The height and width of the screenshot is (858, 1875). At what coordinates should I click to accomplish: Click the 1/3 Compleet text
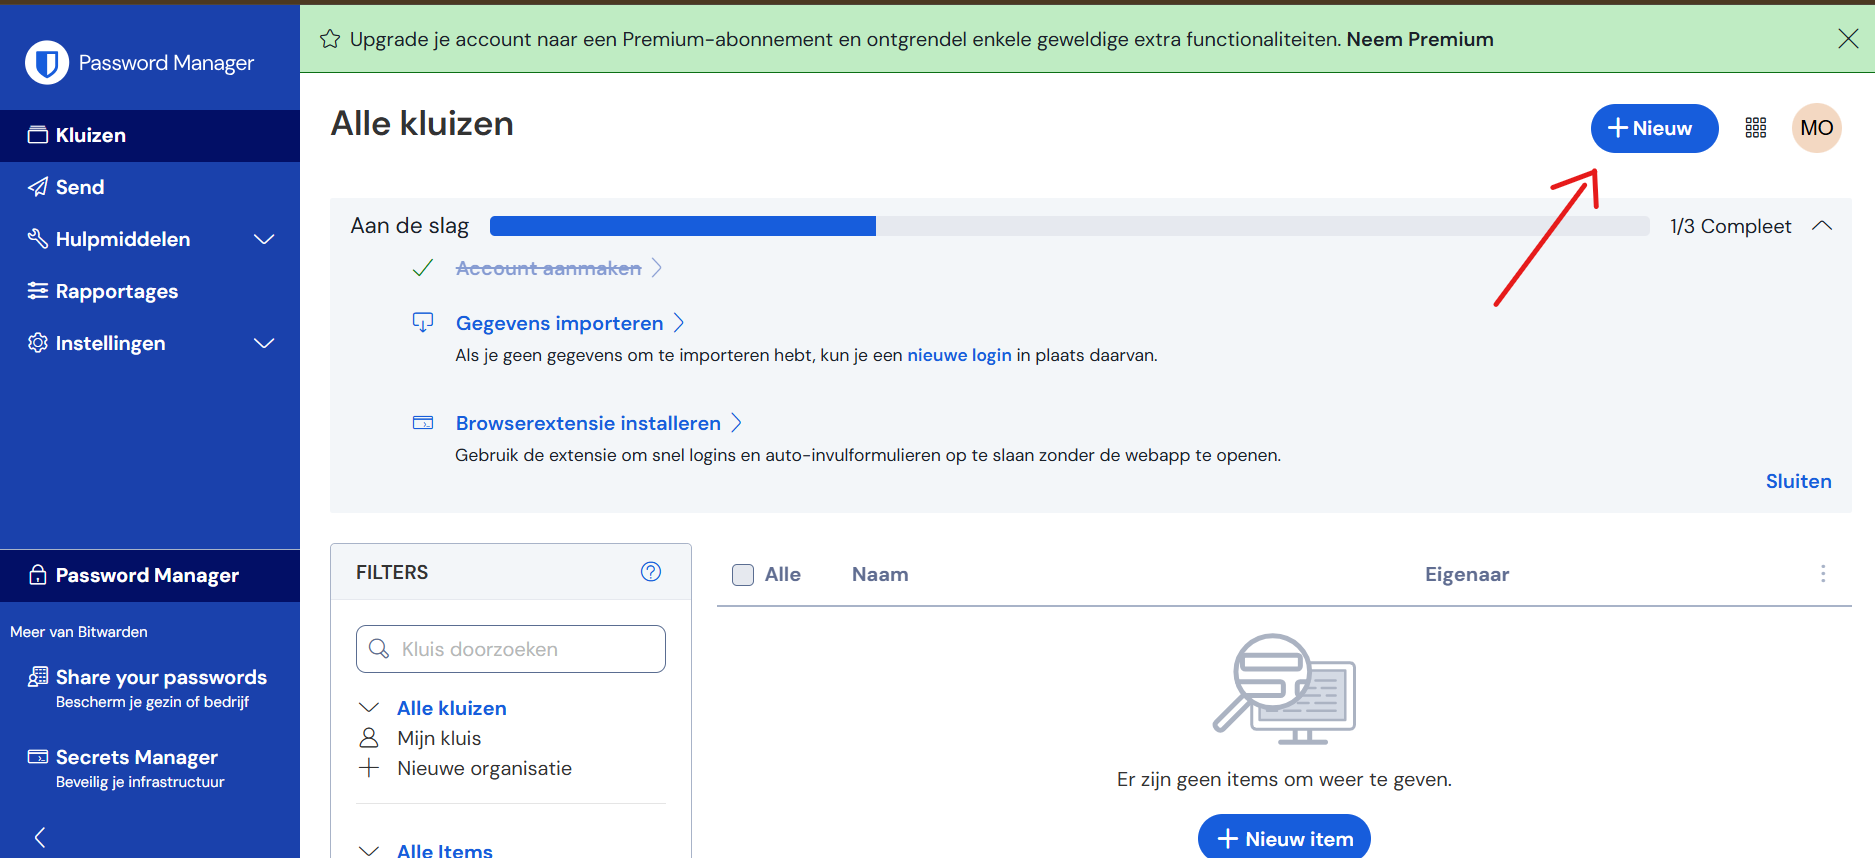(x=1730, y=226)
